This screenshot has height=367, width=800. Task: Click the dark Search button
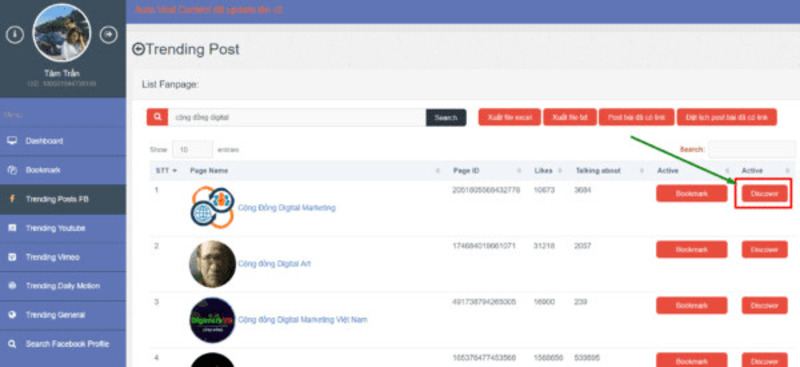tap(446, 117)
